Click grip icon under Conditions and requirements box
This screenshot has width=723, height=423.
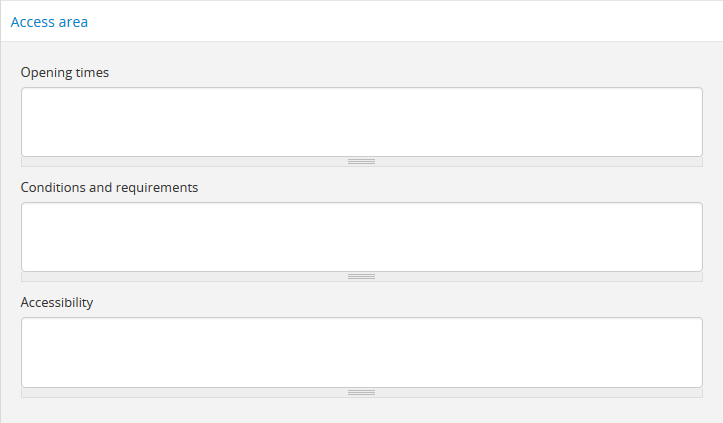coord(361,276)
